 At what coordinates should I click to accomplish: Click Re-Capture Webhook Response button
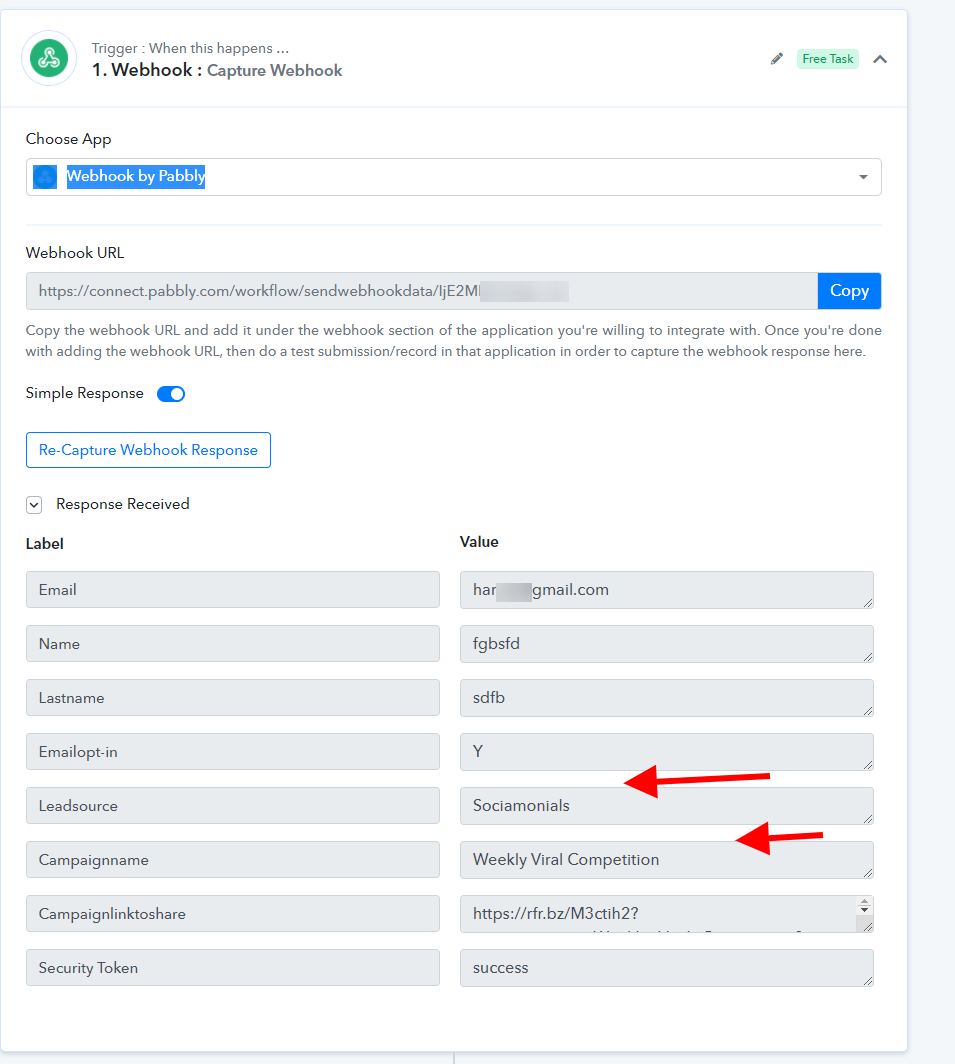(x=148, y=450)
